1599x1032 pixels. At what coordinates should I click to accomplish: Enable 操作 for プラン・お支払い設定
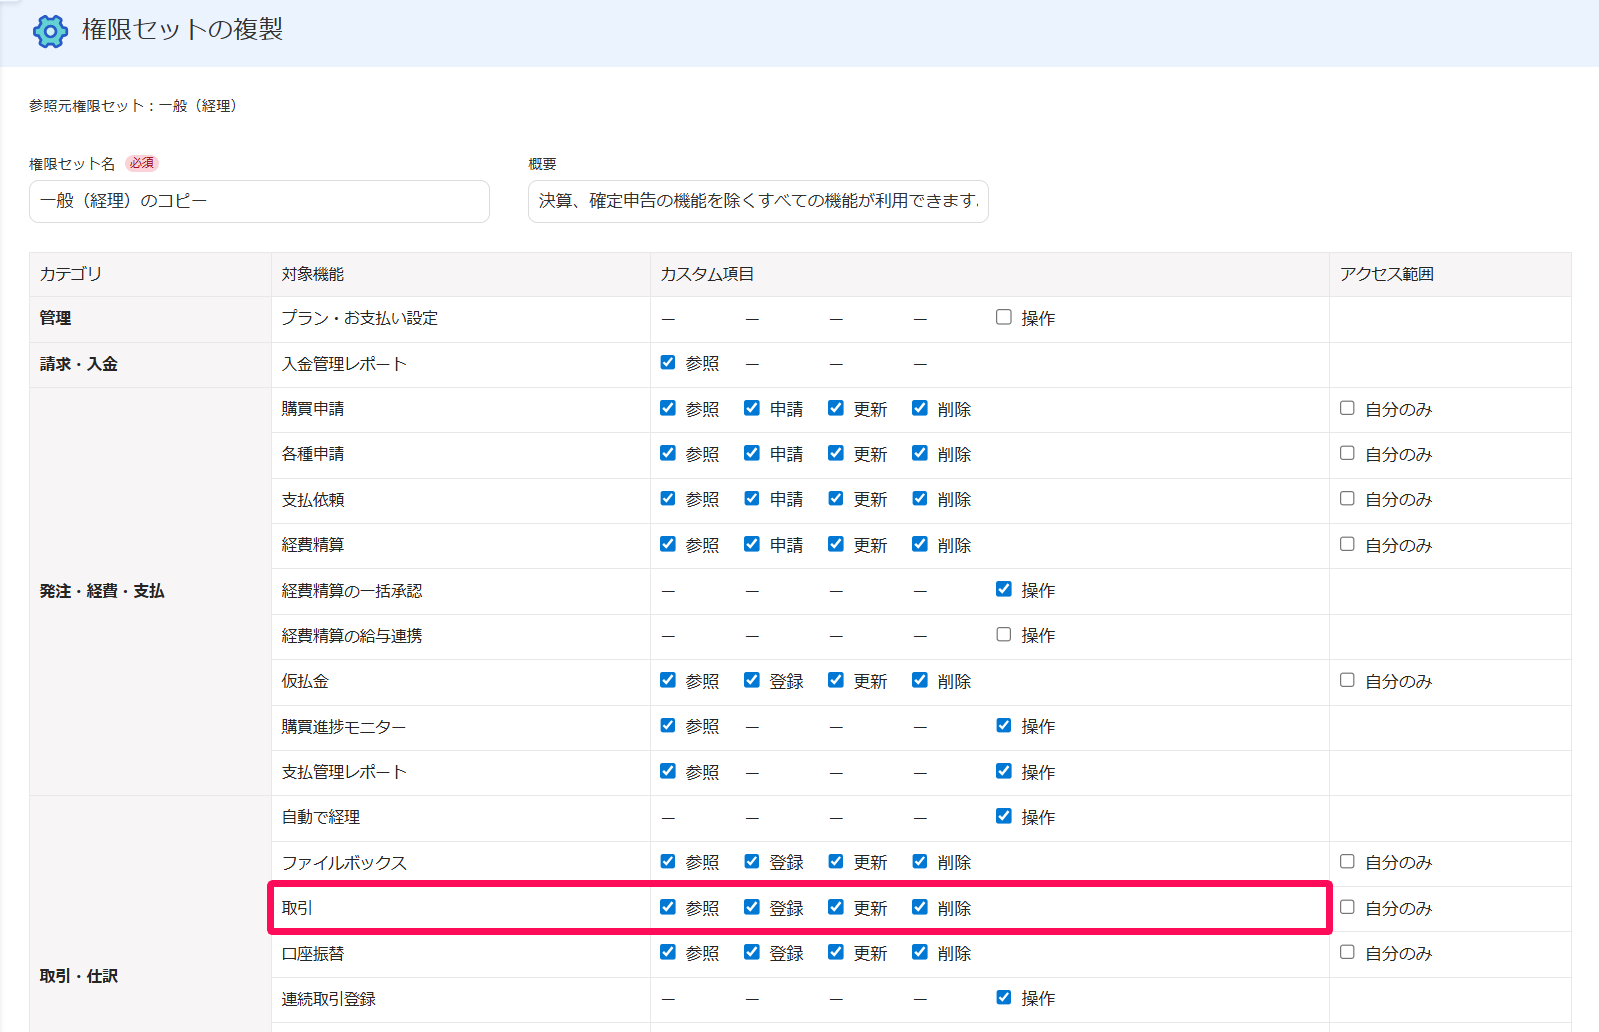click(x=1004, y=317)
